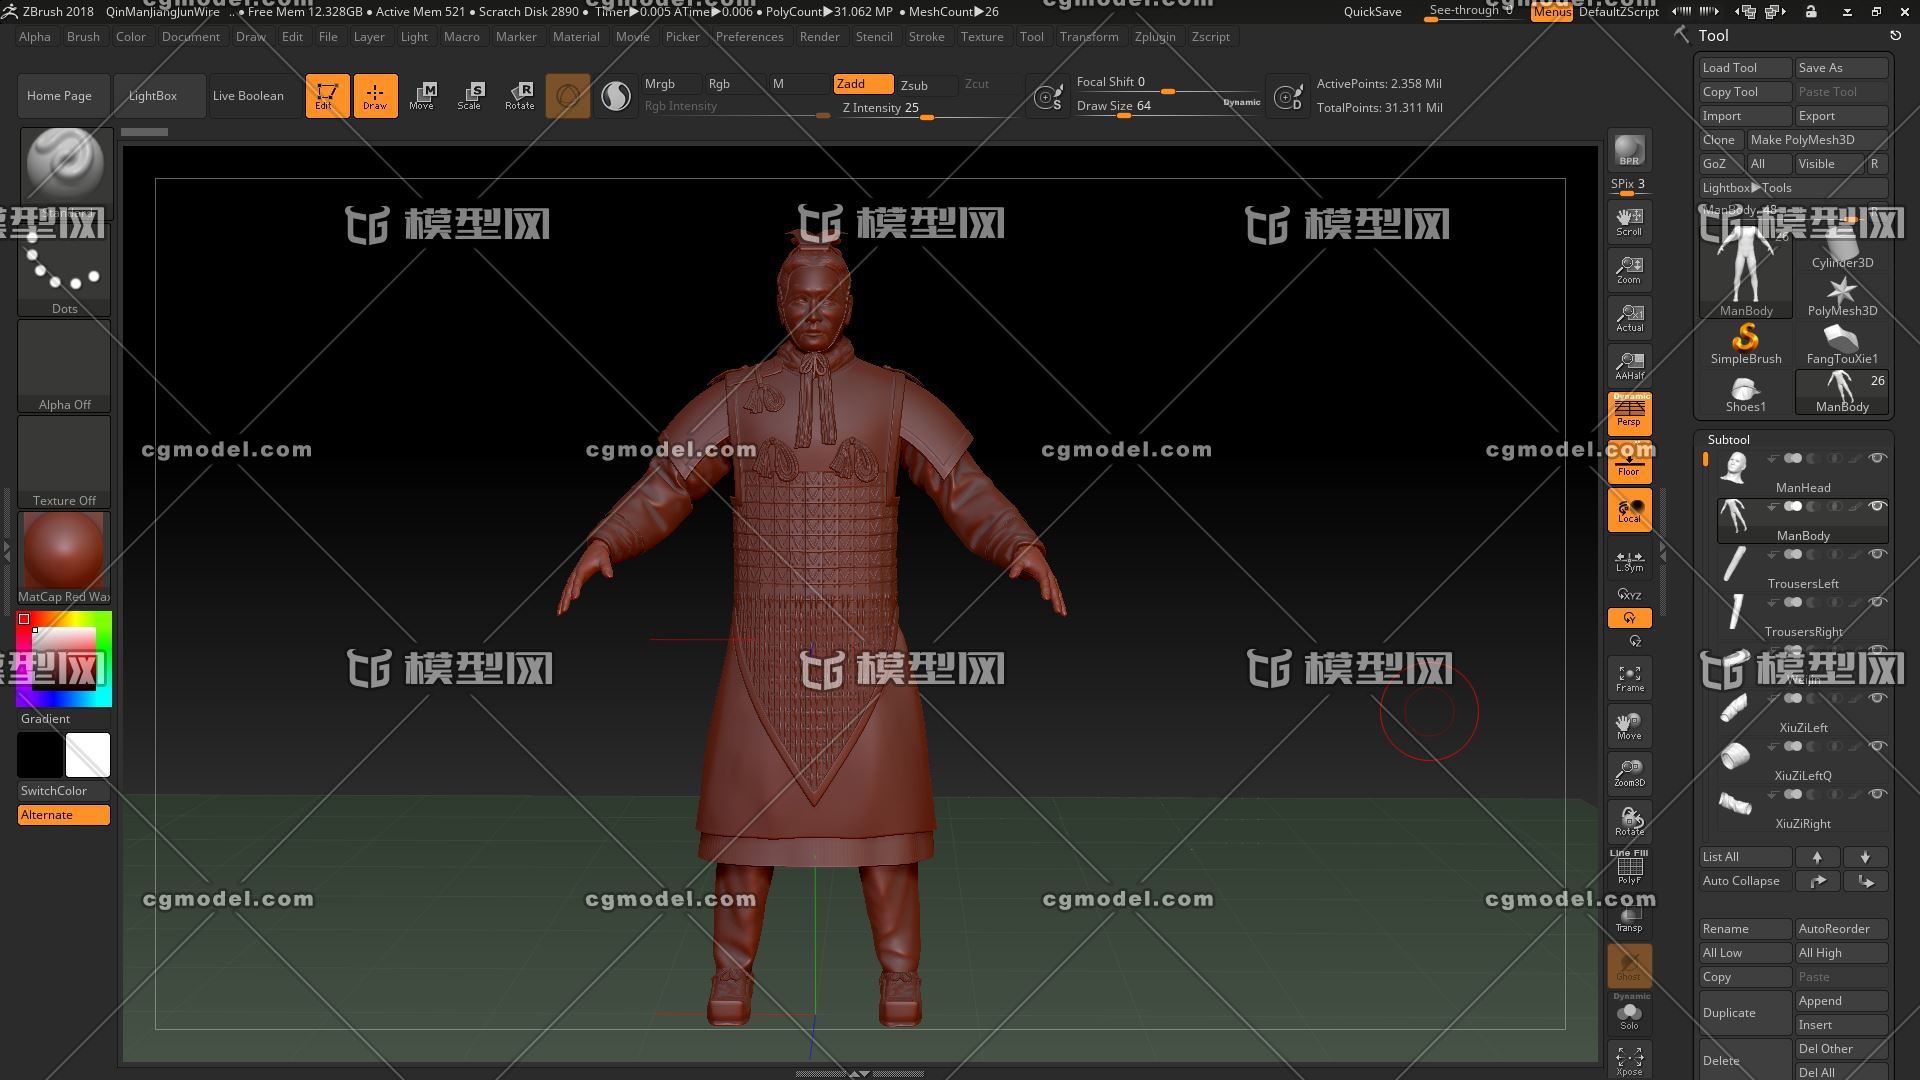Click the QuickSave button
Image resolution: width=1920 pixels, height=1080 pixels.
click(x=1371, y=11)
